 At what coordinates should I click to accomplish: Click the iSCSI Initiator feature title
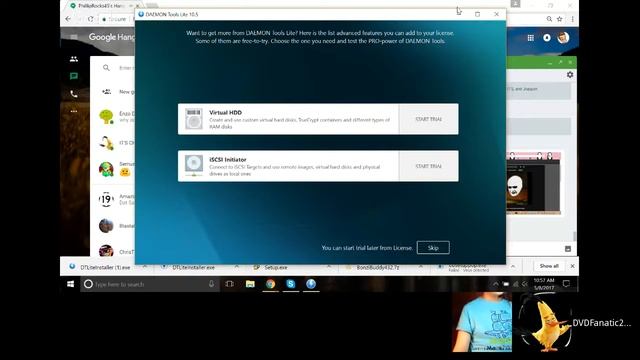pos(227,160)
